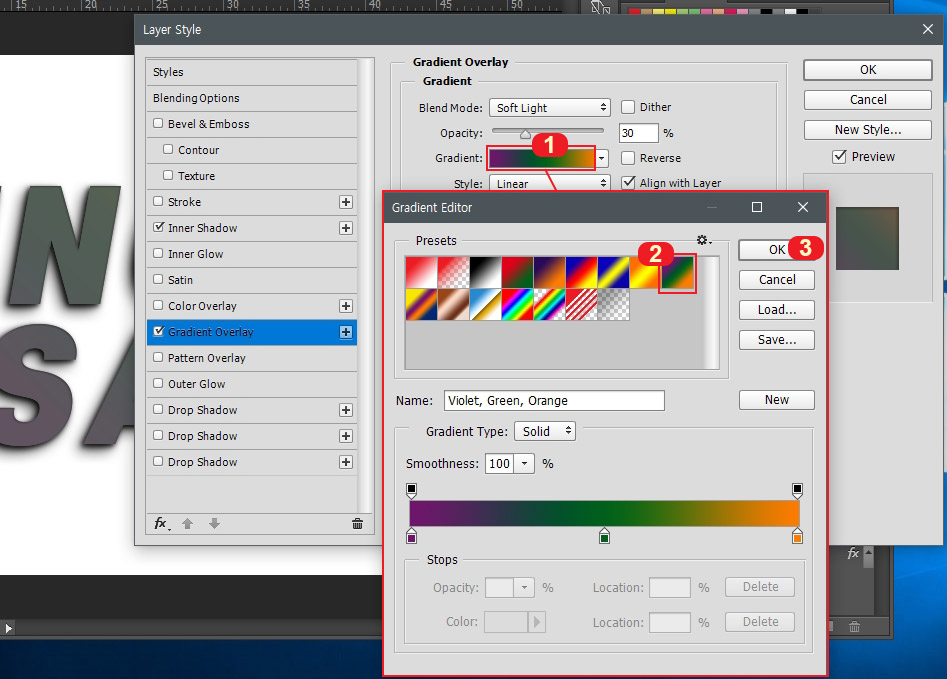Adjust the Opacity slider handle
Viewport: 947px width, 679px height.
coord(525,134)
